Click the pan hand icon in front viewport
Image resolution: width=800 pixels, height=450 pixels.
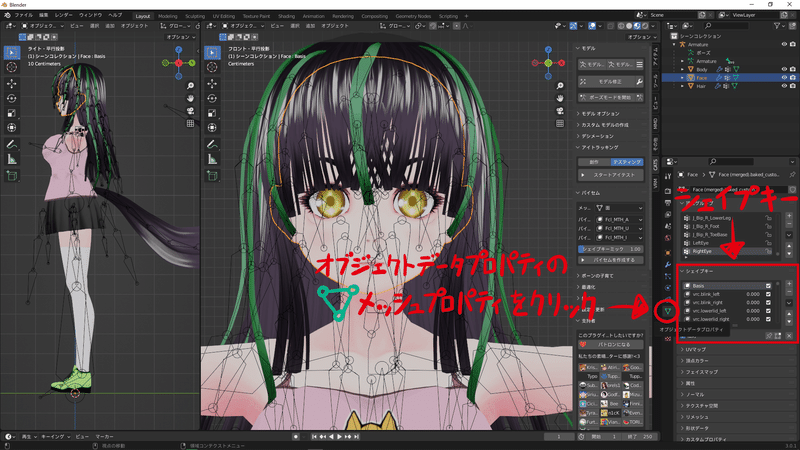click(560, 98)
